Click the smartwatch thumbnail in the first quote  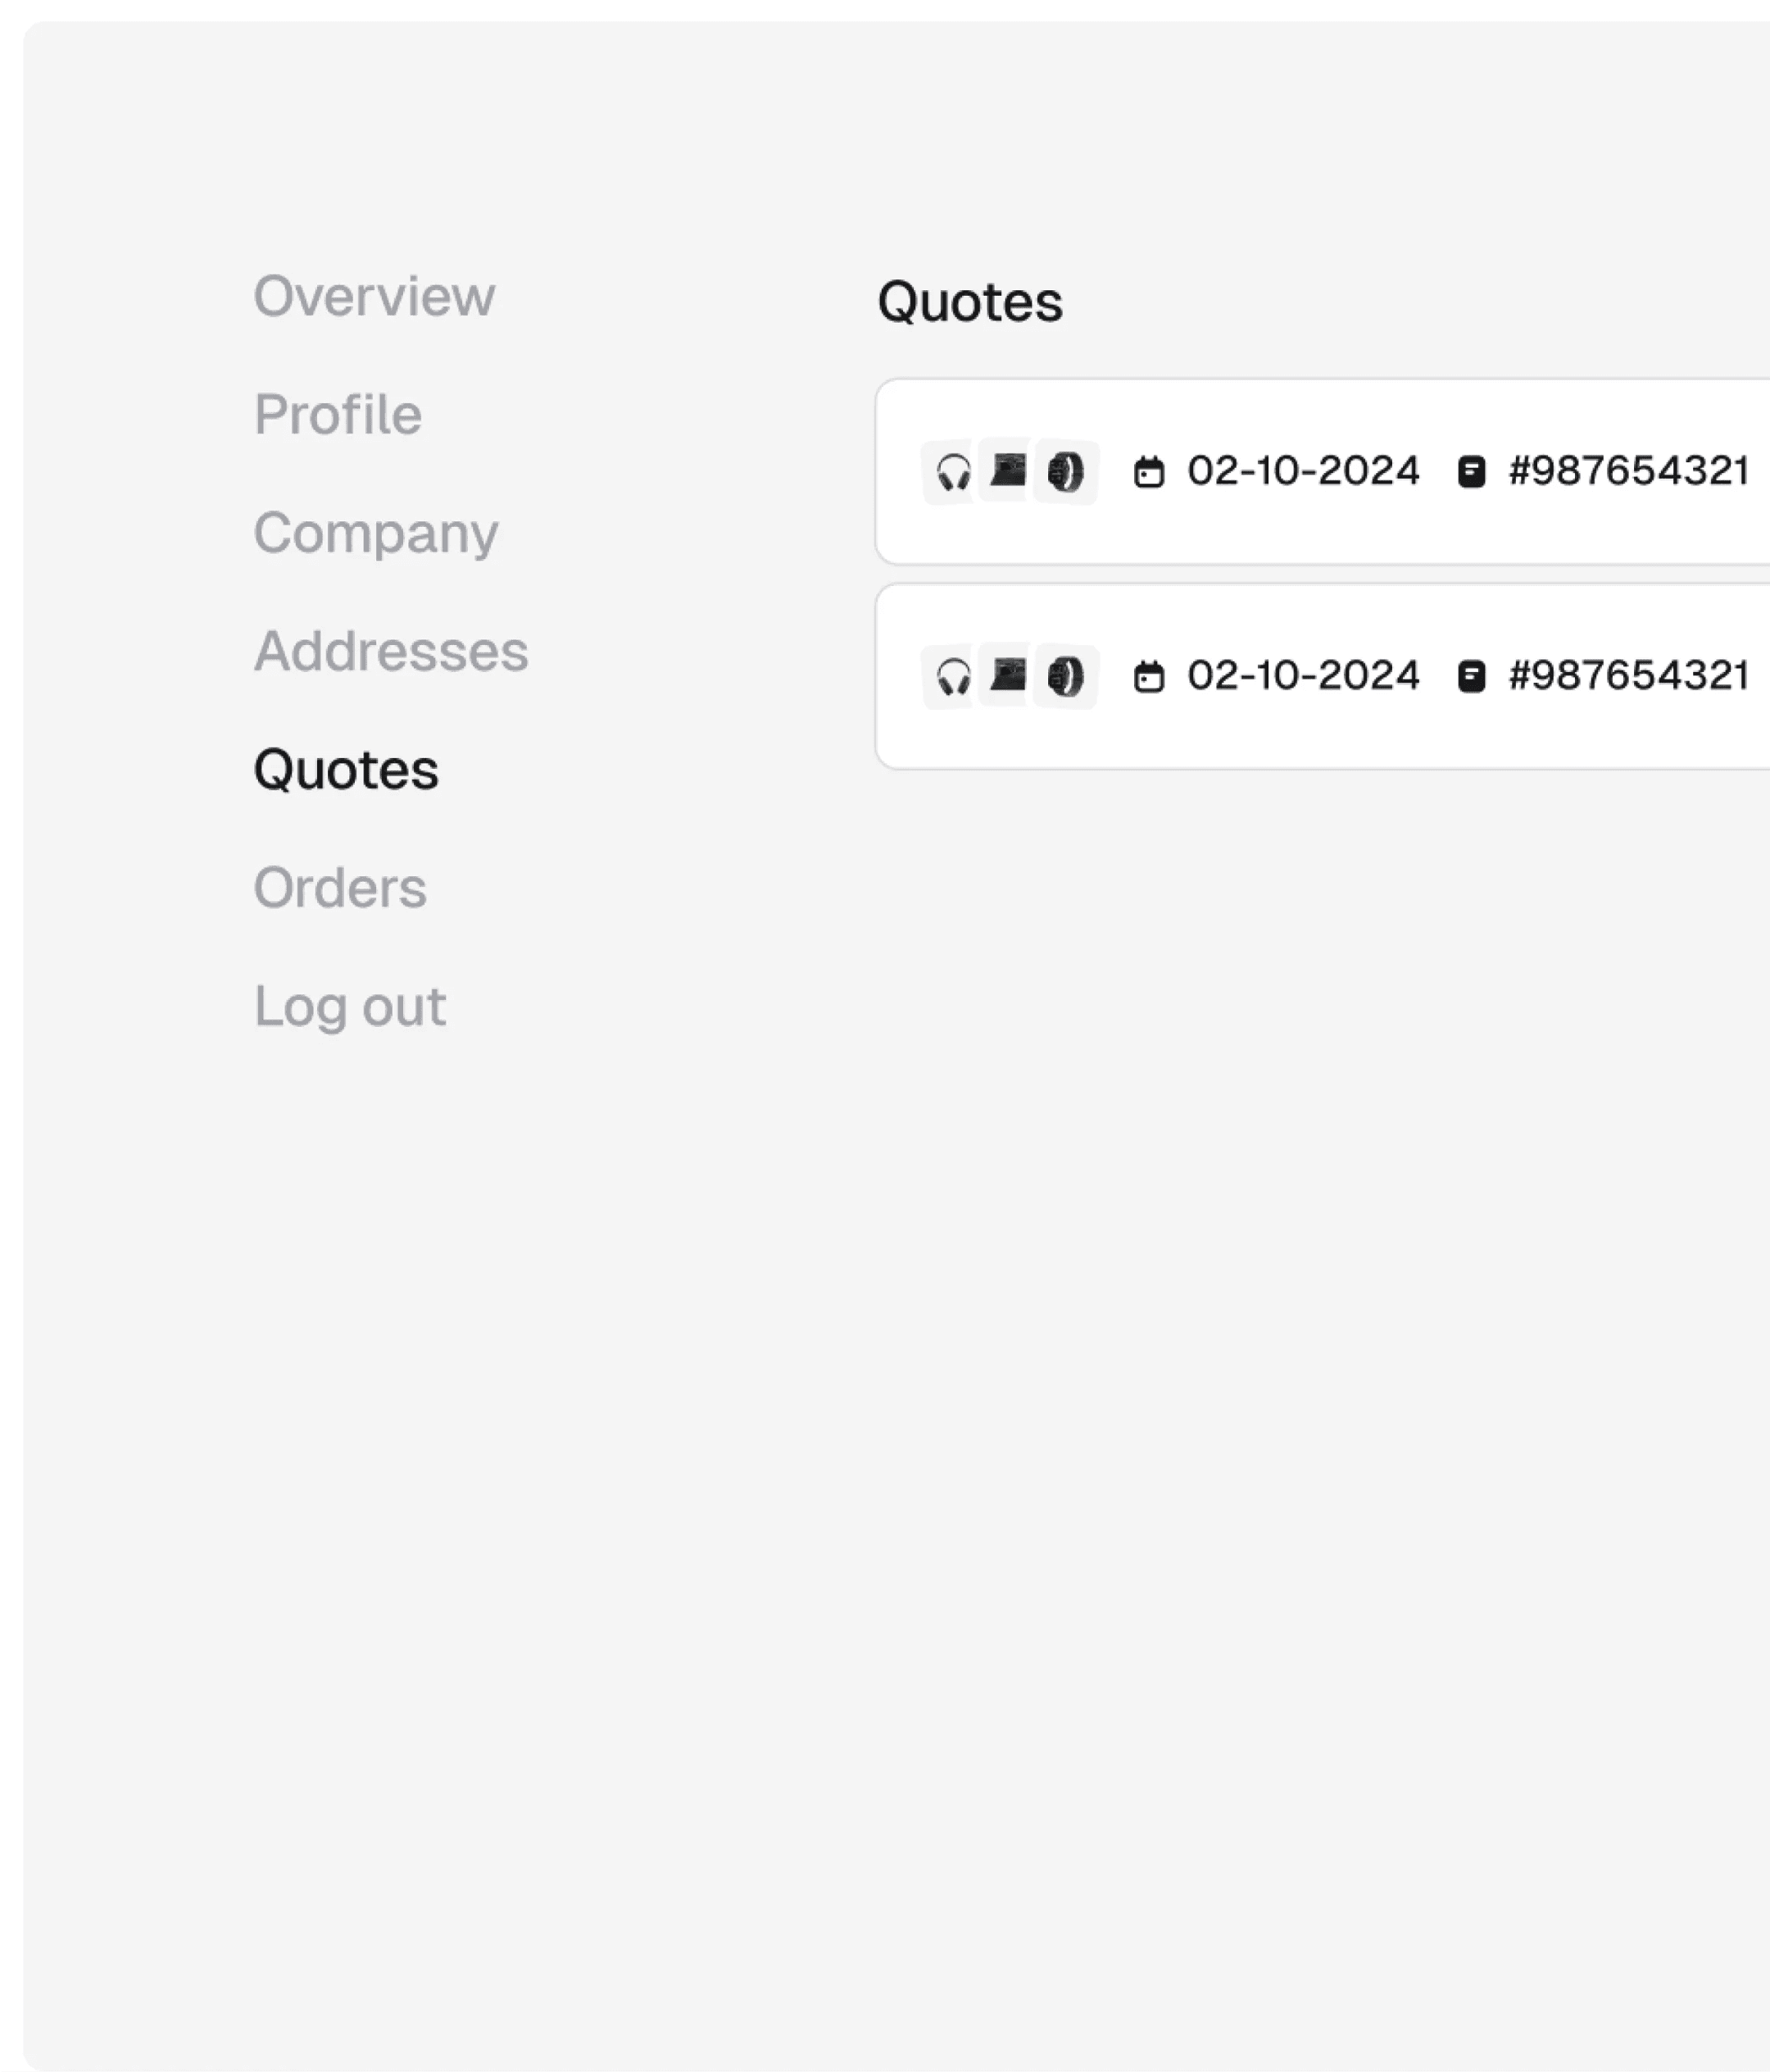[1066, 471]
